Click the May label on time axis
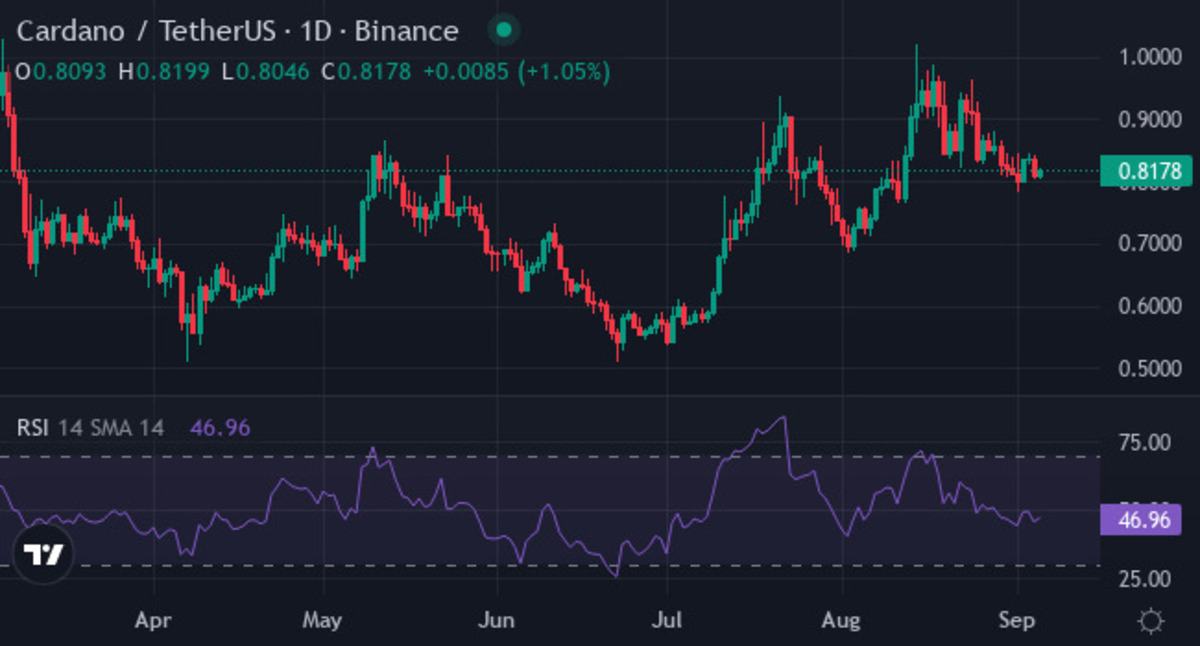 tap(322, 621)
